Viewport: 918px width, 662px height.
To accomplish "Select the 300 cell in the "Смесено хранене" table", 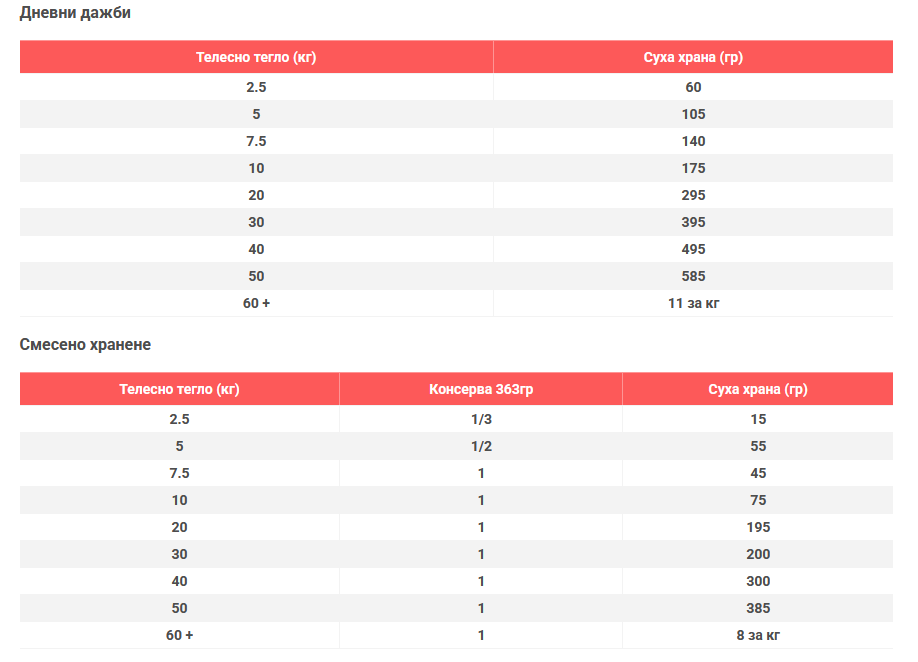I will (x=757, y=581).
